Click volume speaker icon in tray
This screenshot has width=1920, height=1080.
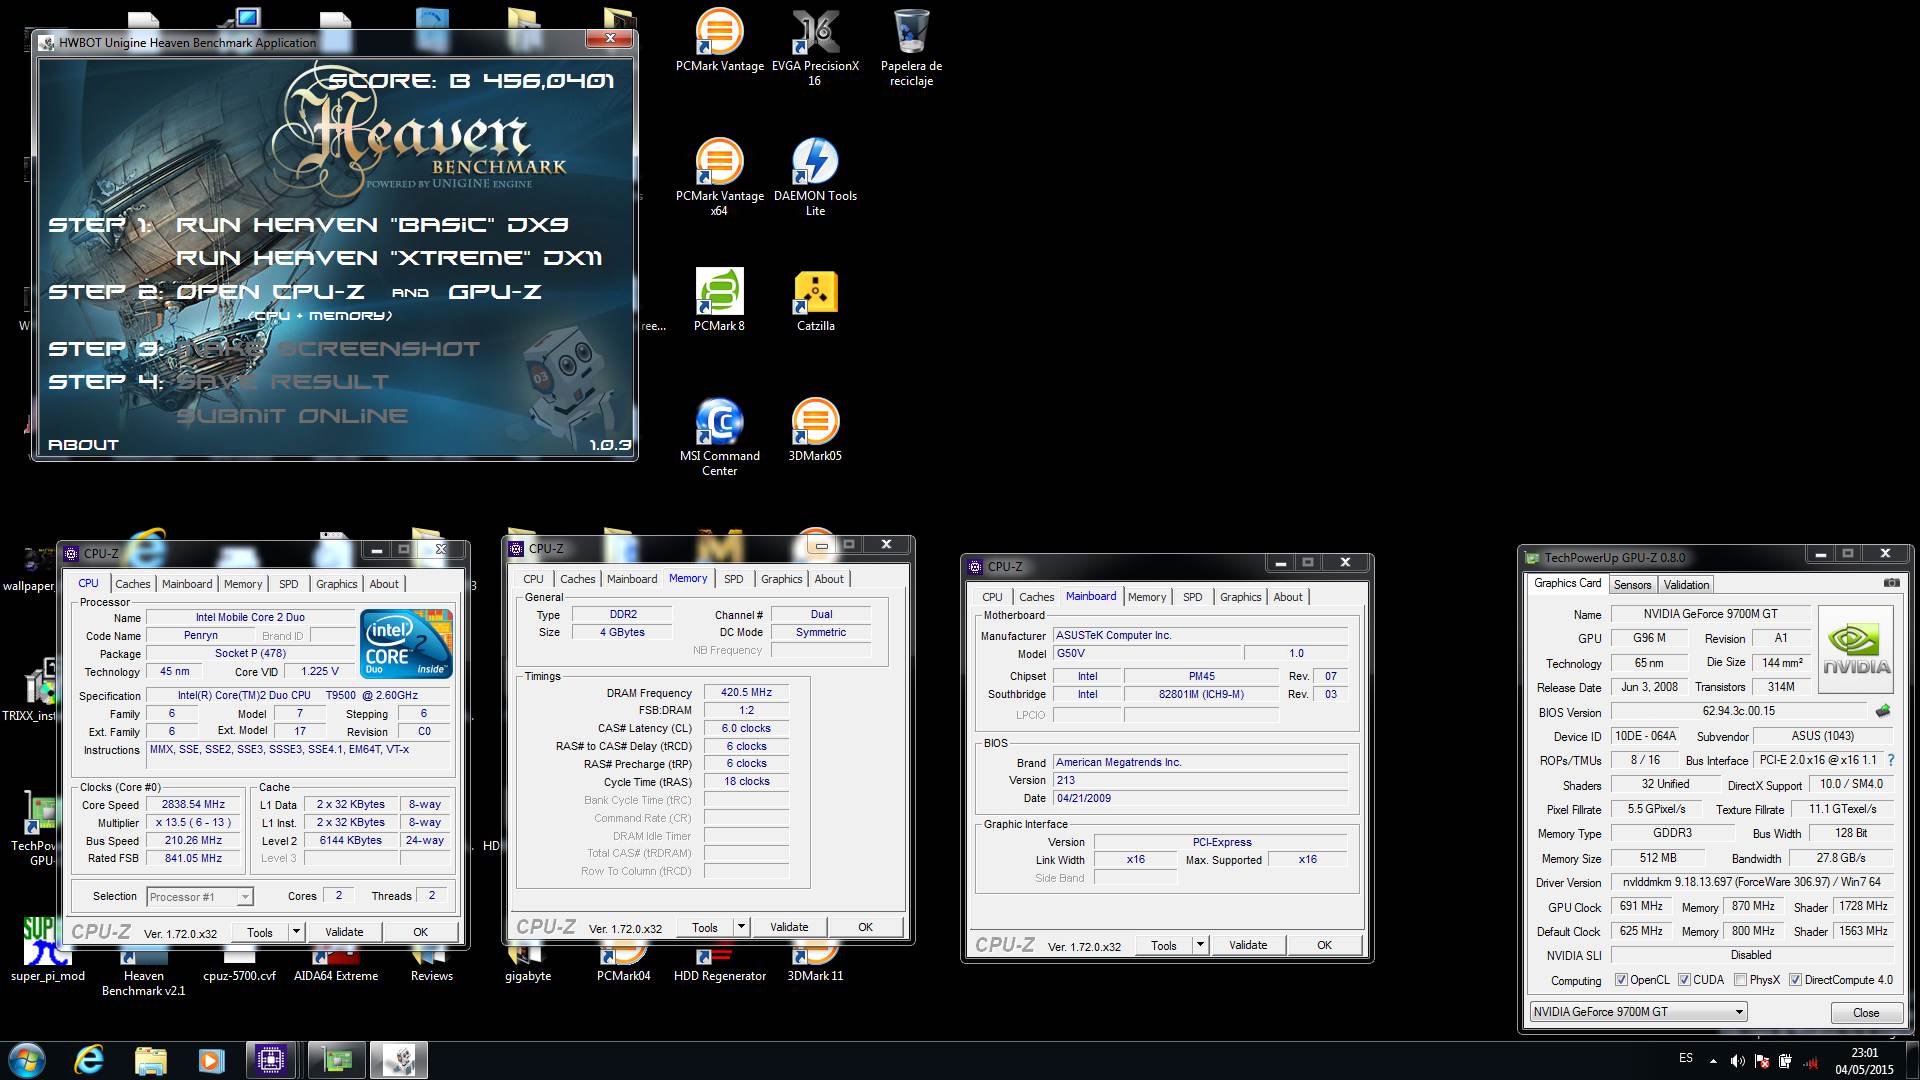(1738, 1061)
